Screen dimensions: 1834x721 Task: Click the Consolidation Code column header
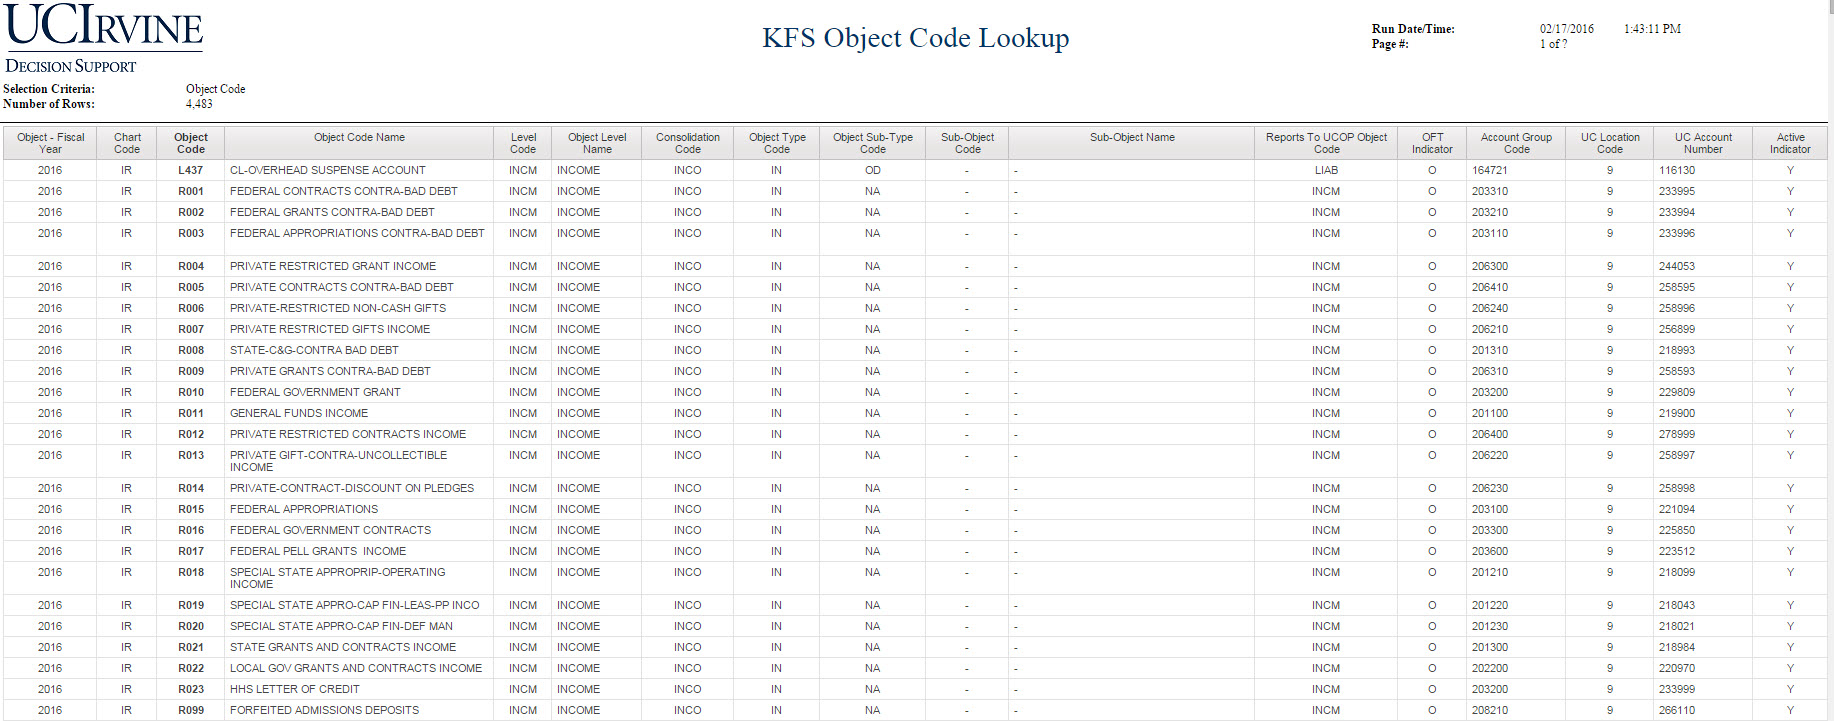click(x=688, y=143)
